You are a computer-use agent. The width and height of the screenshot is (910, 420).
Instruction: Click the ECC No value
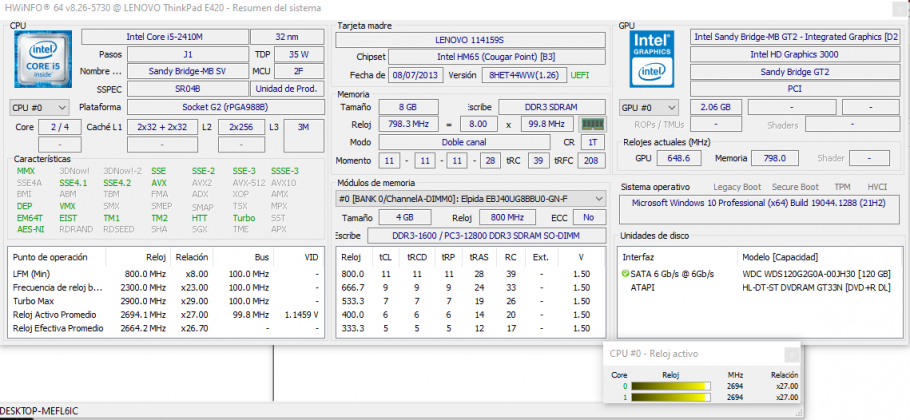click(x=589, y=218)
